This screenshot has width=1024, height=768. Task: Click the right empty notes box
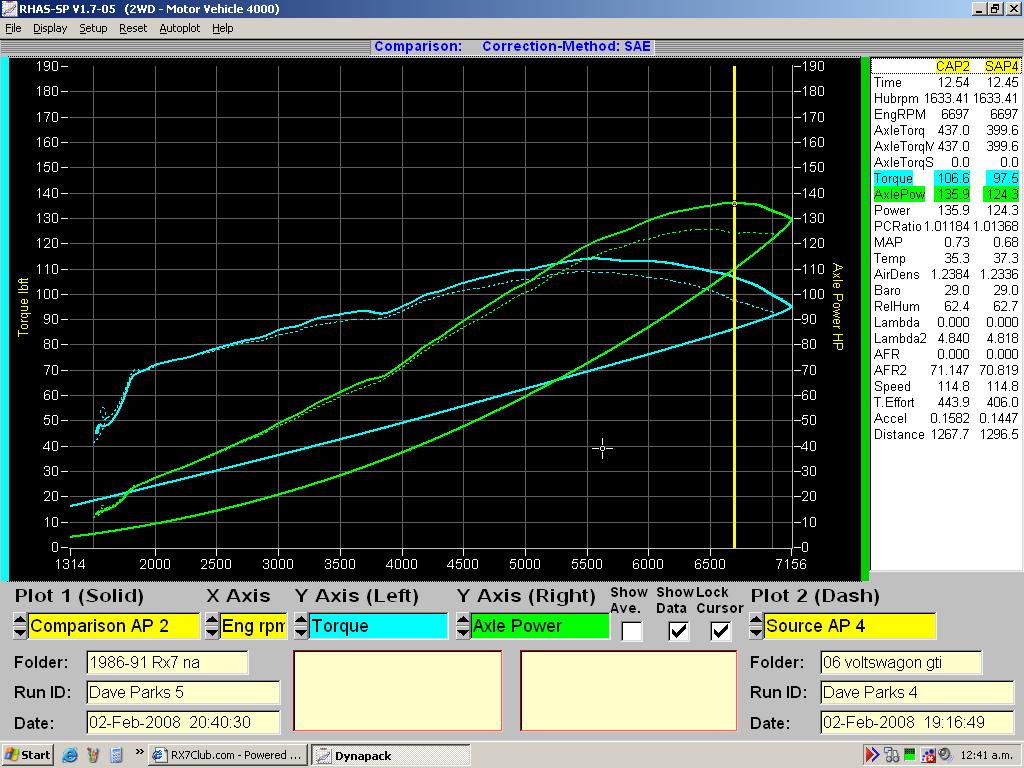pyautogui.click(x=628, y=690)
